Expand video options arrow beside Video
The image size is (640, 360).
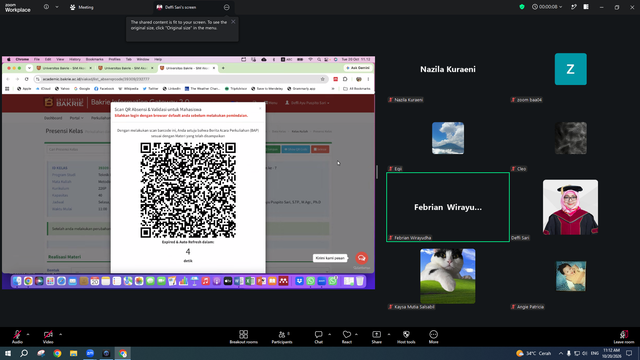[60, 334]
